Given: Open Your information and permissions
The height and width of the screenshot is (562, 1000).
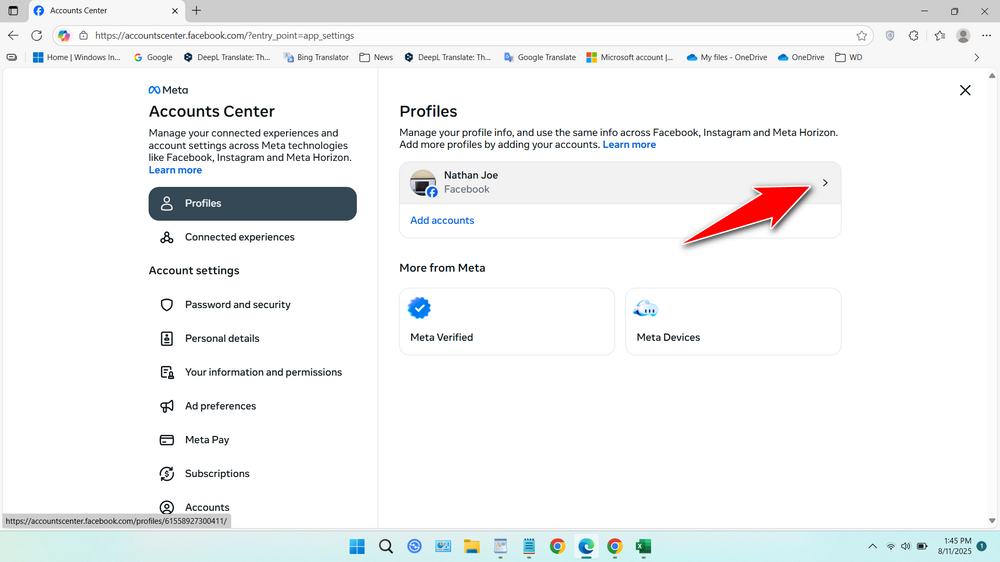Looking at the screenshot, I should coord(253,373).
